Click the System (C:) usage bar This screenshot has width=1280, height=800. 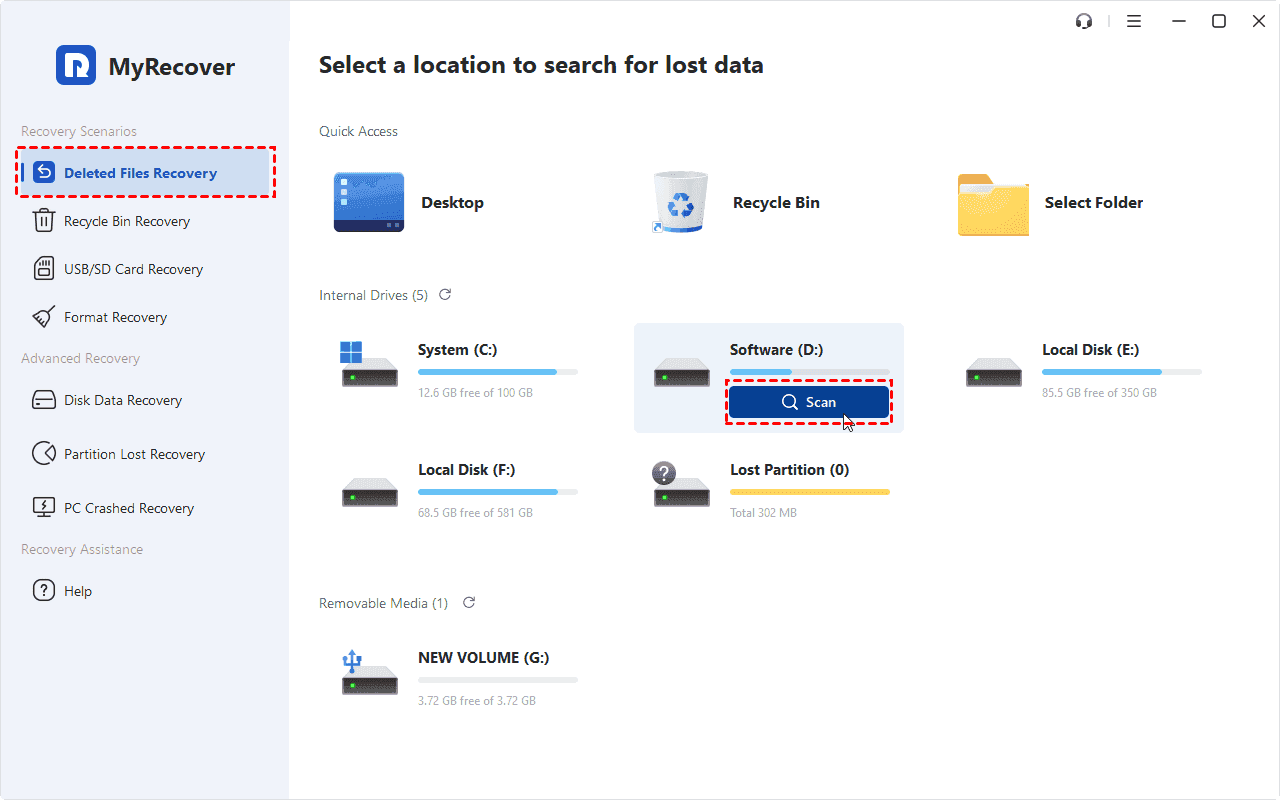(497, 372)
